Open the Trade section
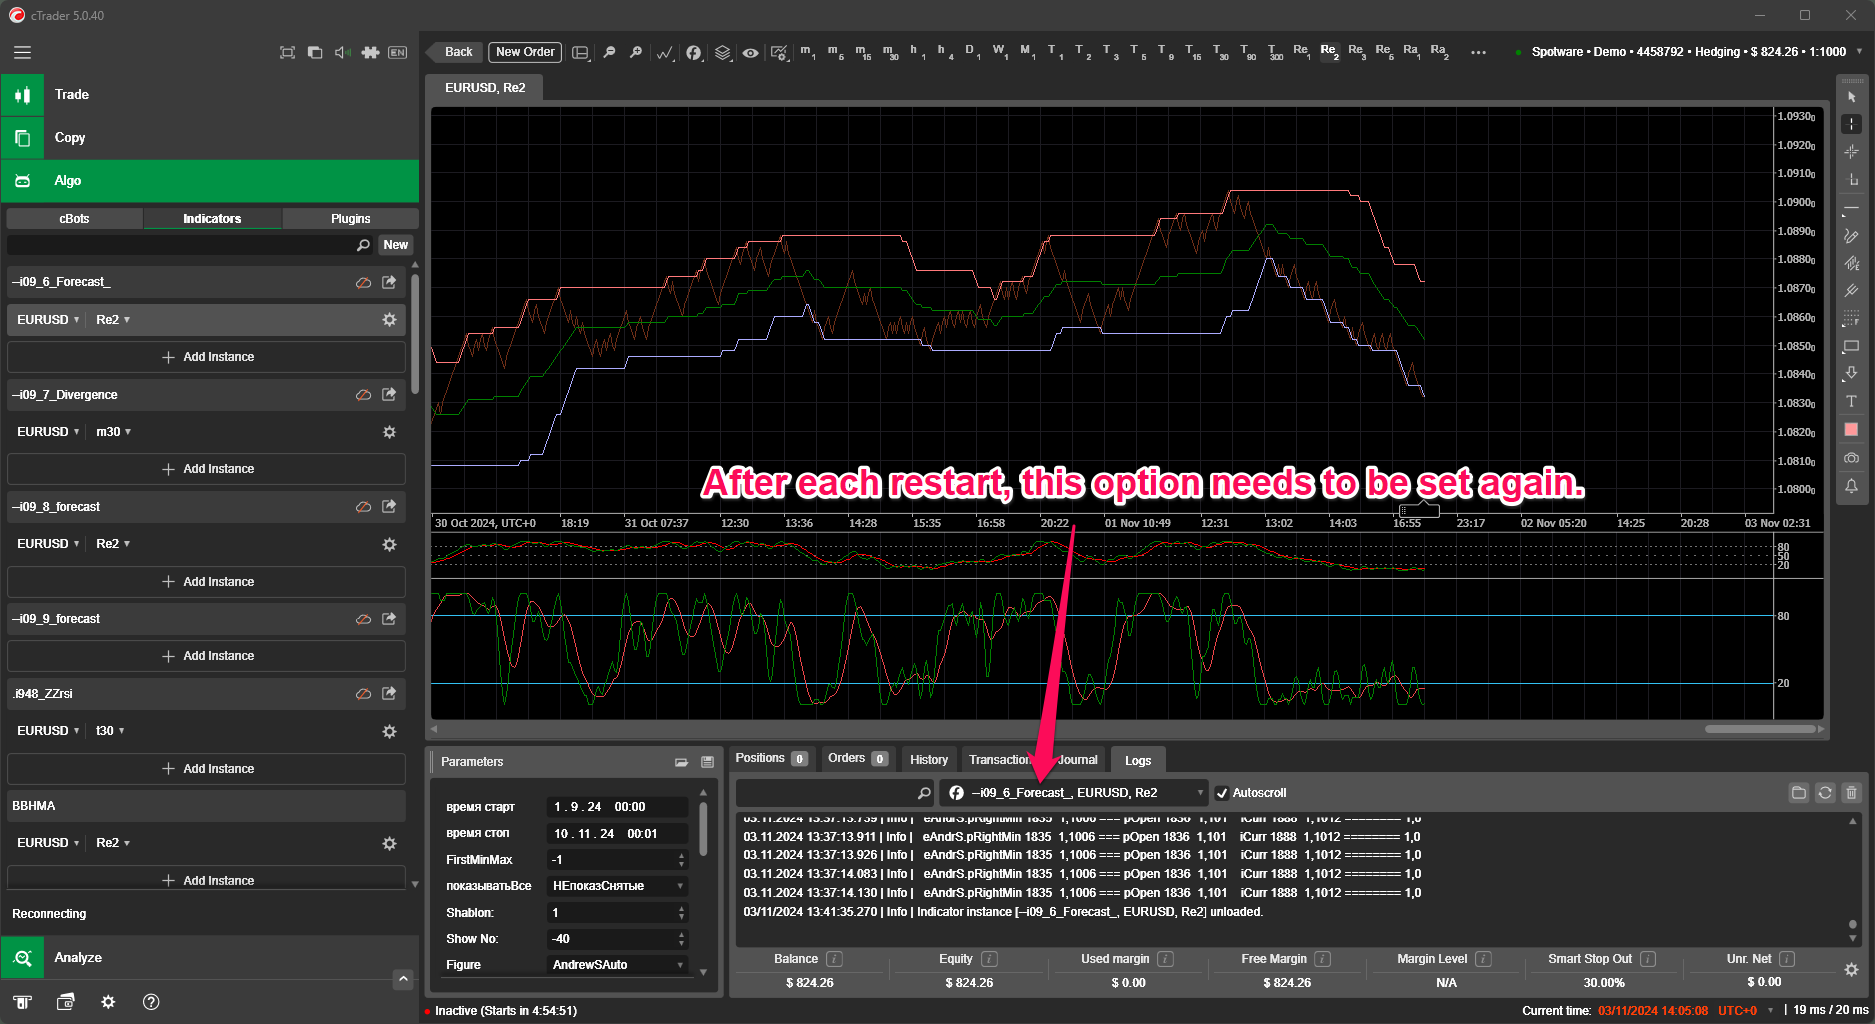This screenshot has width=1875, height=1024. (x=210, y=95)
